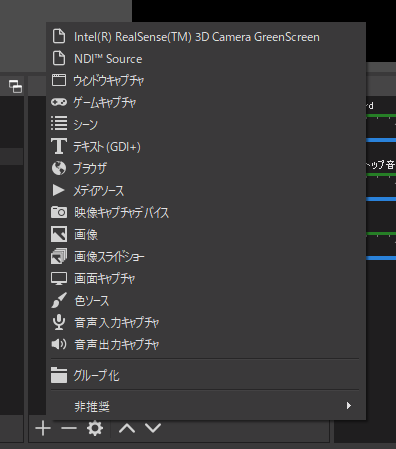Viewport: 396px width, 449px height.
Task: Select 音声出力キャプチャ source
Action: 206,344
